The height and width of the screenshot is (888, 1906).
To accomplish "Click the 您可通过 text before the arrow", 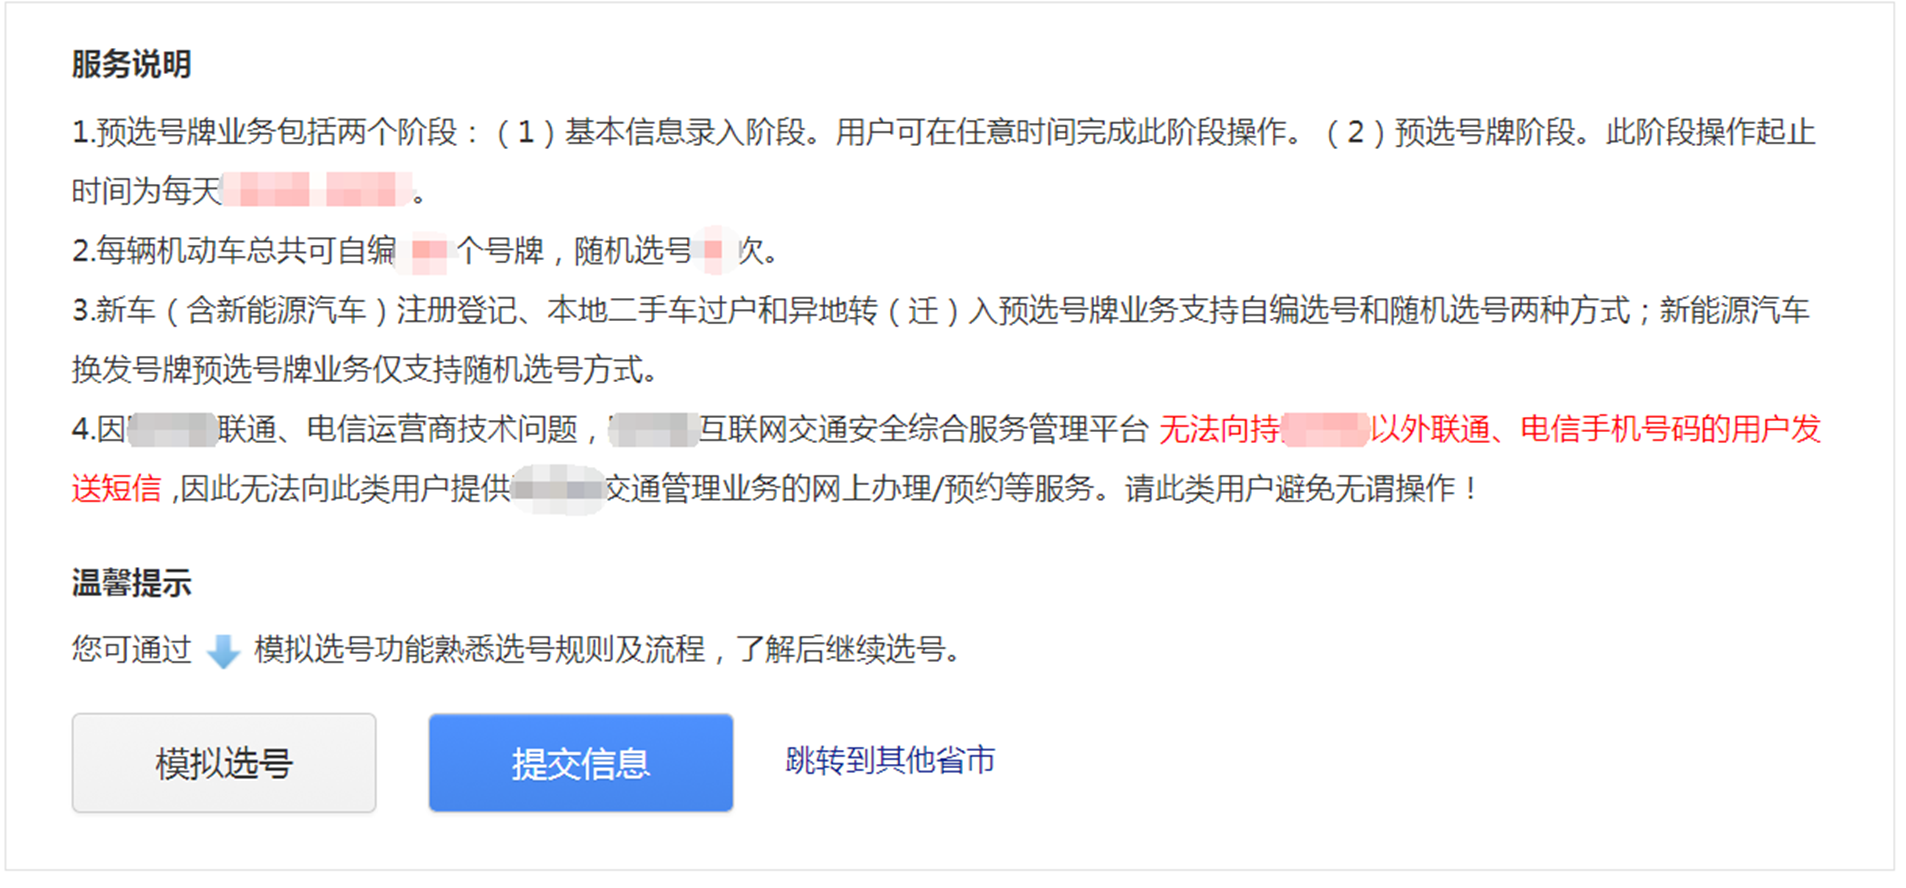I will (x=131, y=650).
